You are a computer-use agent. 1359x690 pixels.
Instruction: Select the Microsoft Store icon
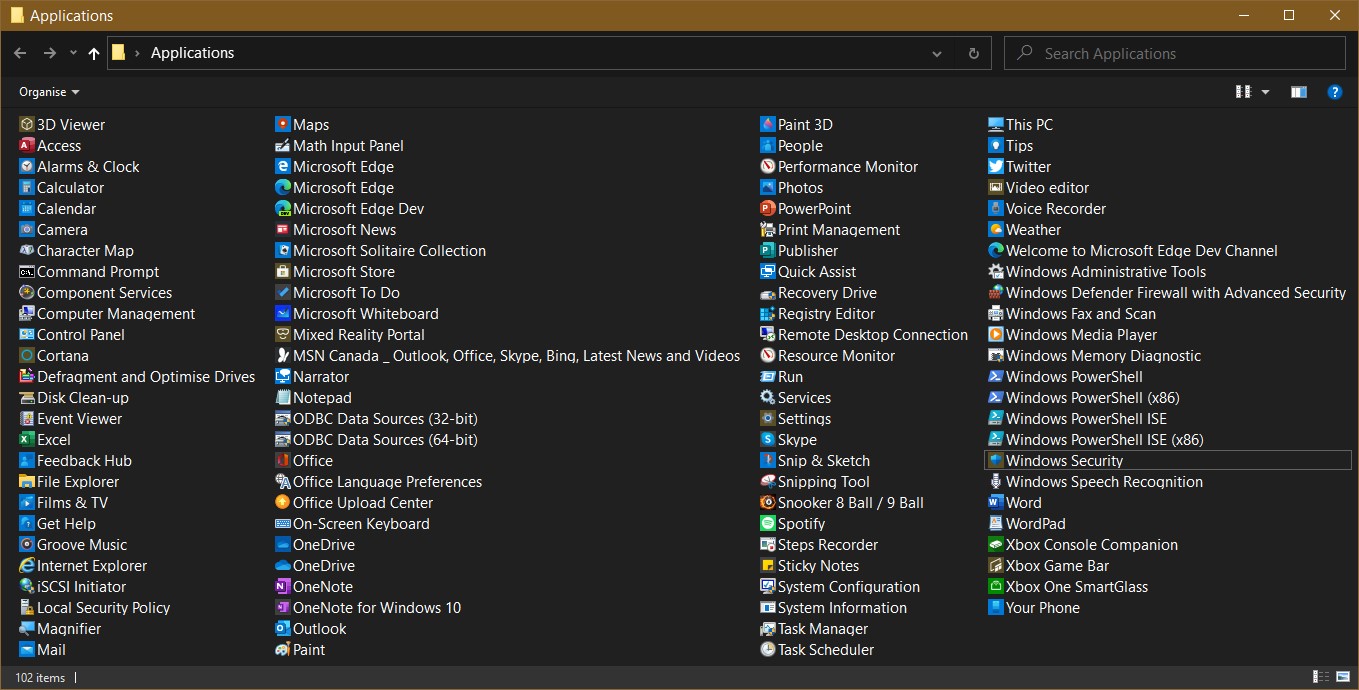pyautogui.click(x=283, y=272)
